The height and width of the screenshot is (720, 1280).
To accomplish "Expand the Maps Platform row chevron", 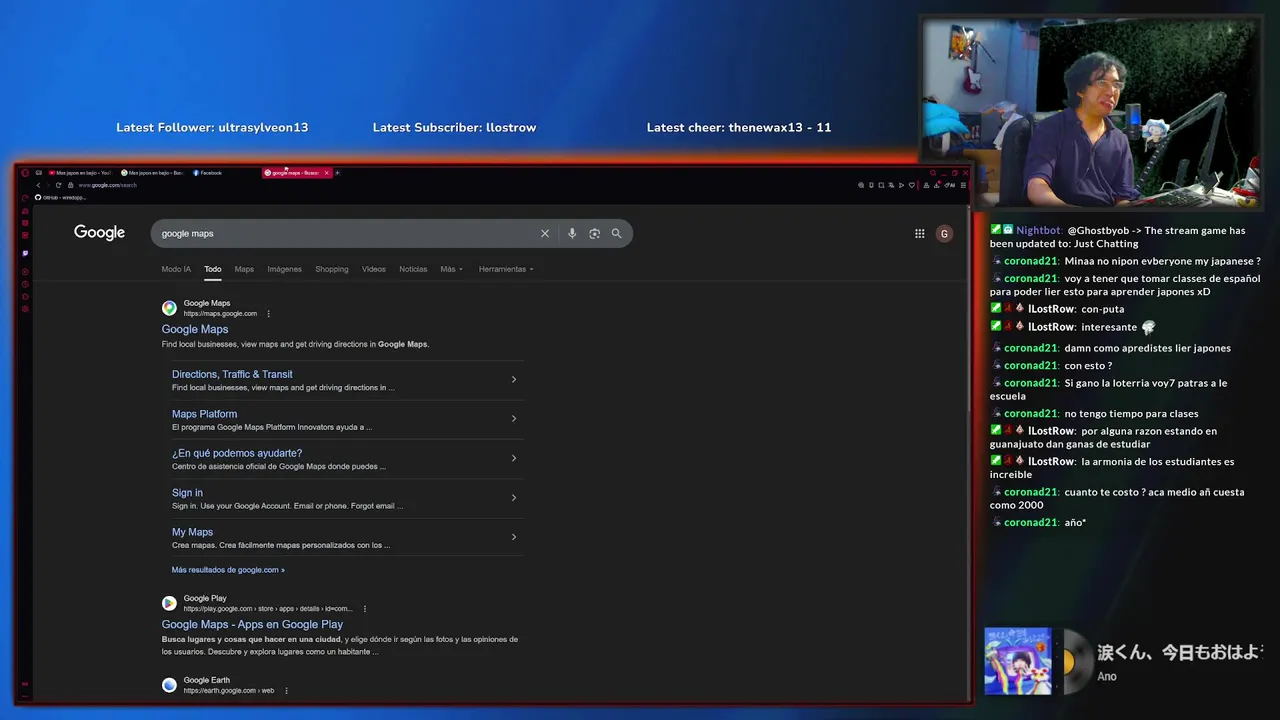I will coord(514,419).
